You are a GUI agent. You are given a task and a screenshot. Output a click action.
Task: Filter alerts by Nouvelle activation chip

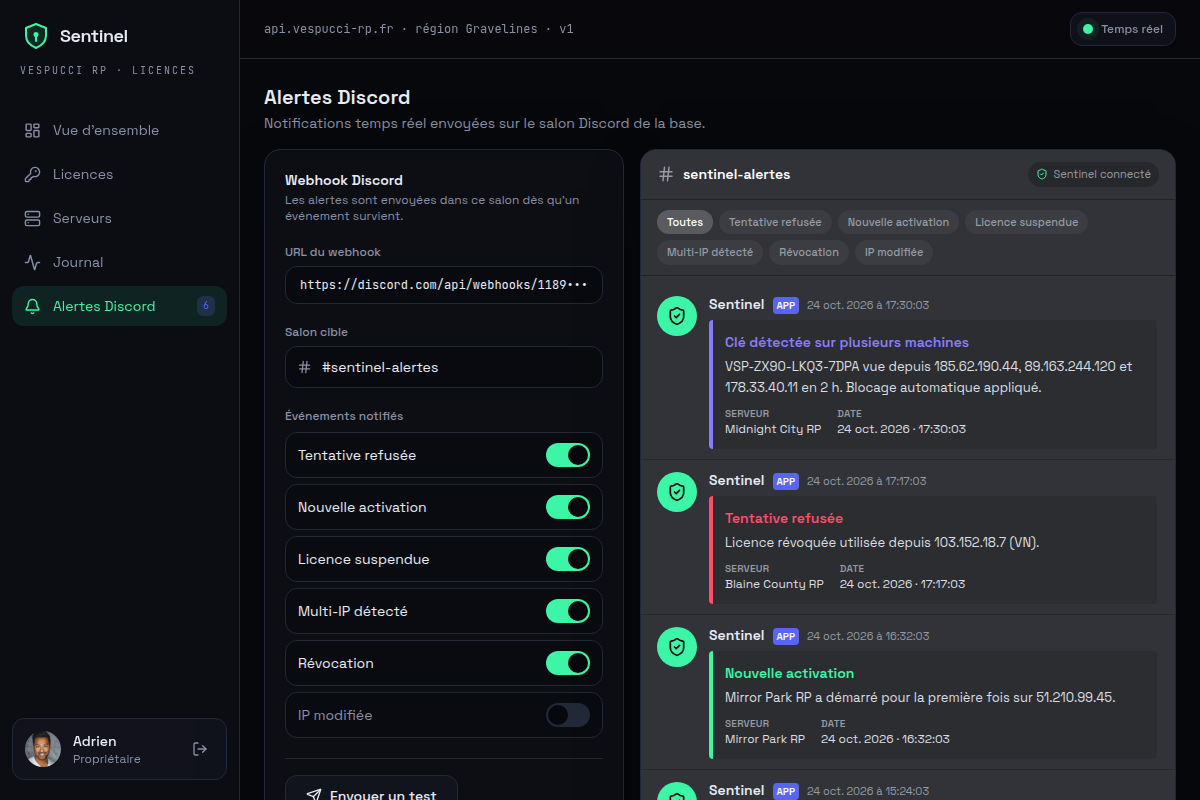click(898, 222)
